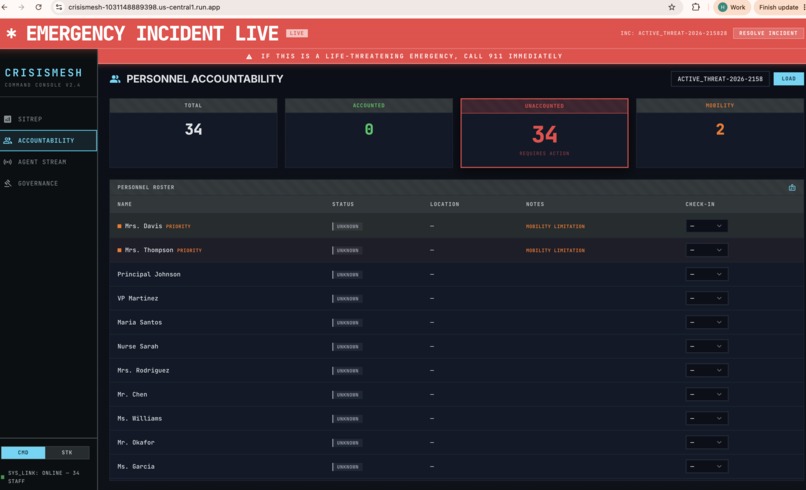The width and height of the screenshot is (806, 490).
Task: Bookmark this page with the star icon
Action: [671, 7]
